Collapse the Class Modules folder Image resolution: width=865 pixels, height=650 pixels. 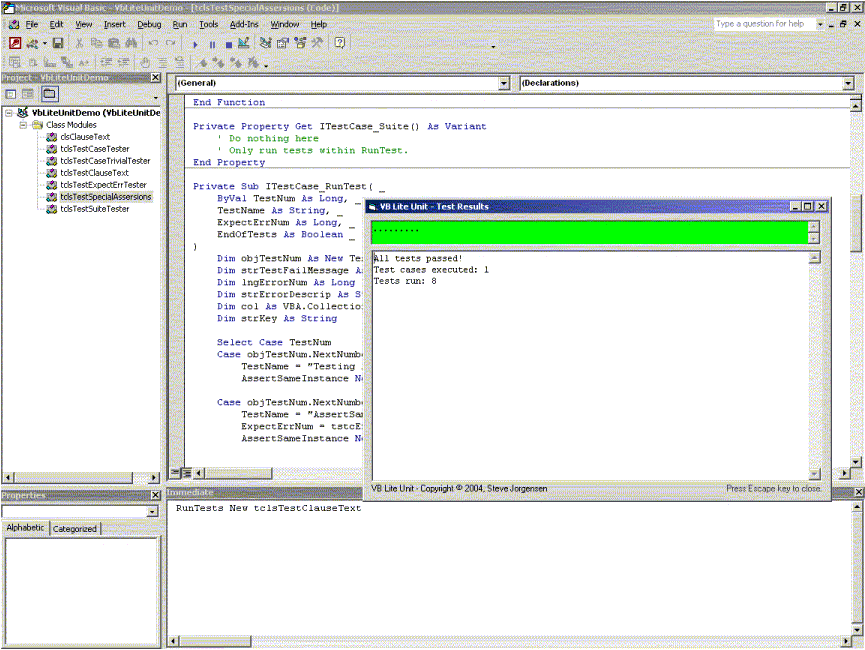pyautogui.click(x=23, y=125)
